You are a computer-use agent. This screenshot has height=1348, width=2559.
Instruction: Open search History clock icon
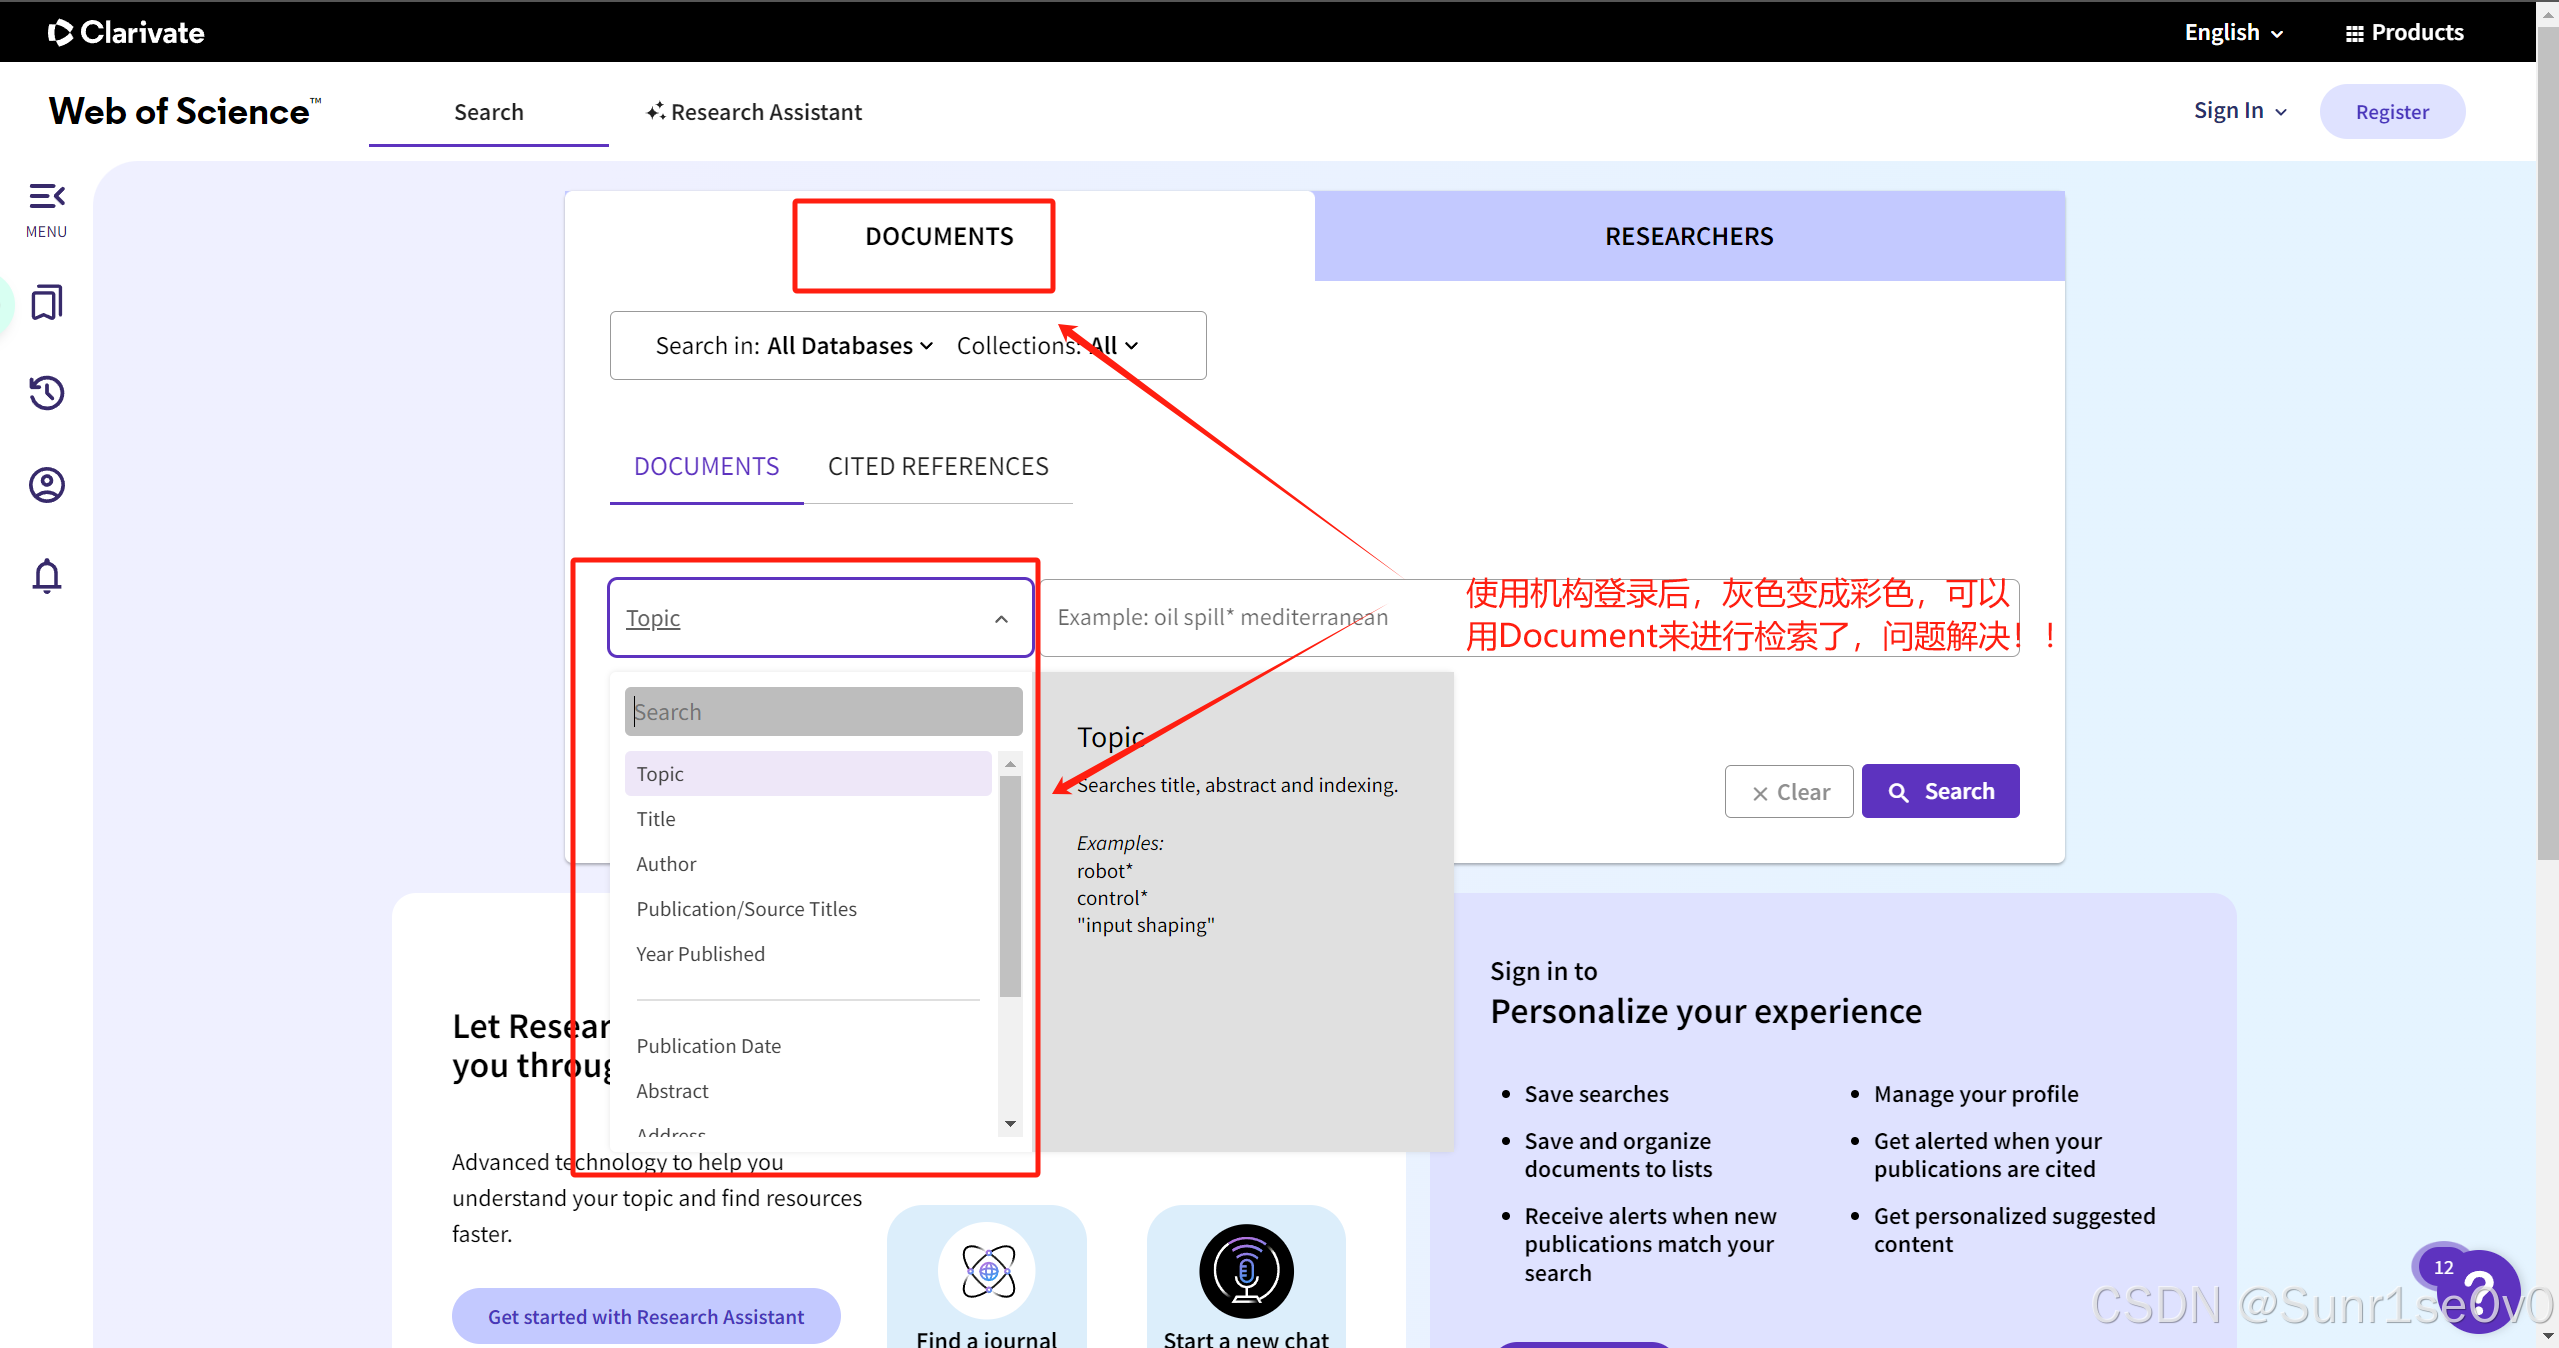click(x=46, y=393)
